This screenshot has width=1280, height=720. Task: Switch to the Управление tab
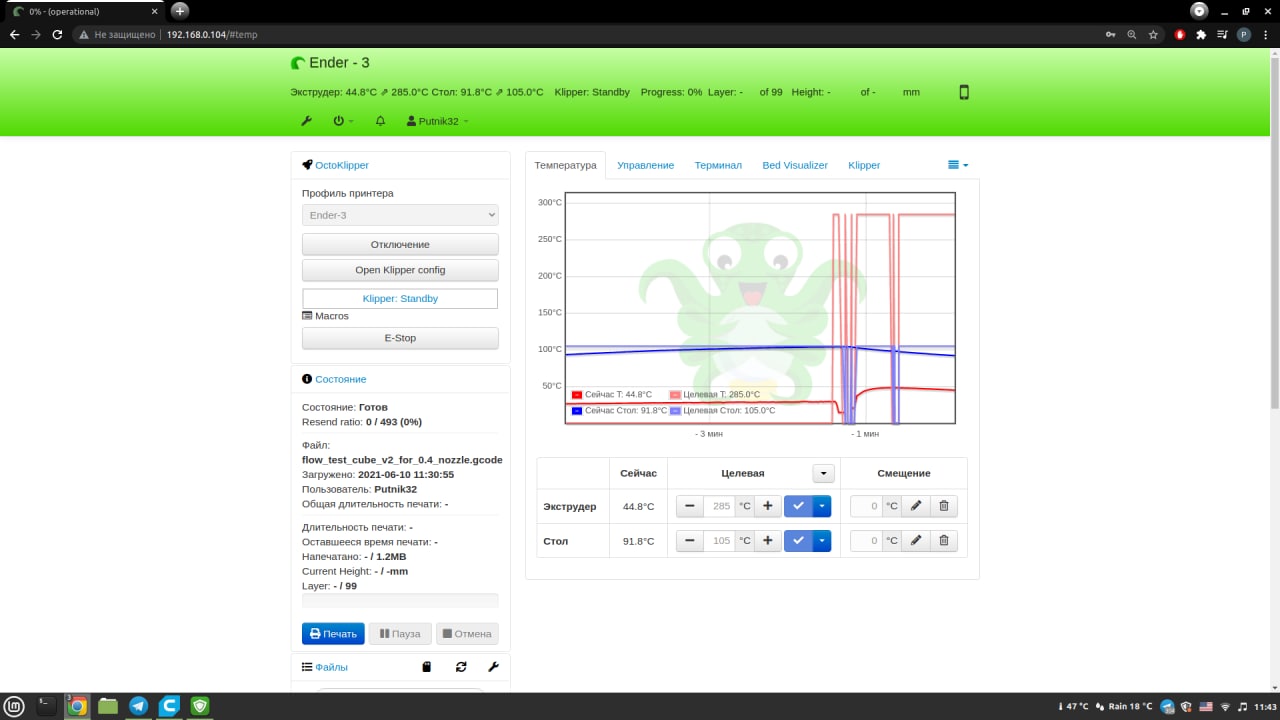(x=646, y=165)
